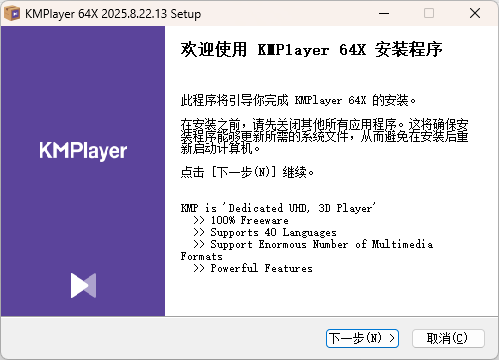Click the line 此程序将引导你完成 KMPlayer 64X 的安装

(x=298, y=100)
